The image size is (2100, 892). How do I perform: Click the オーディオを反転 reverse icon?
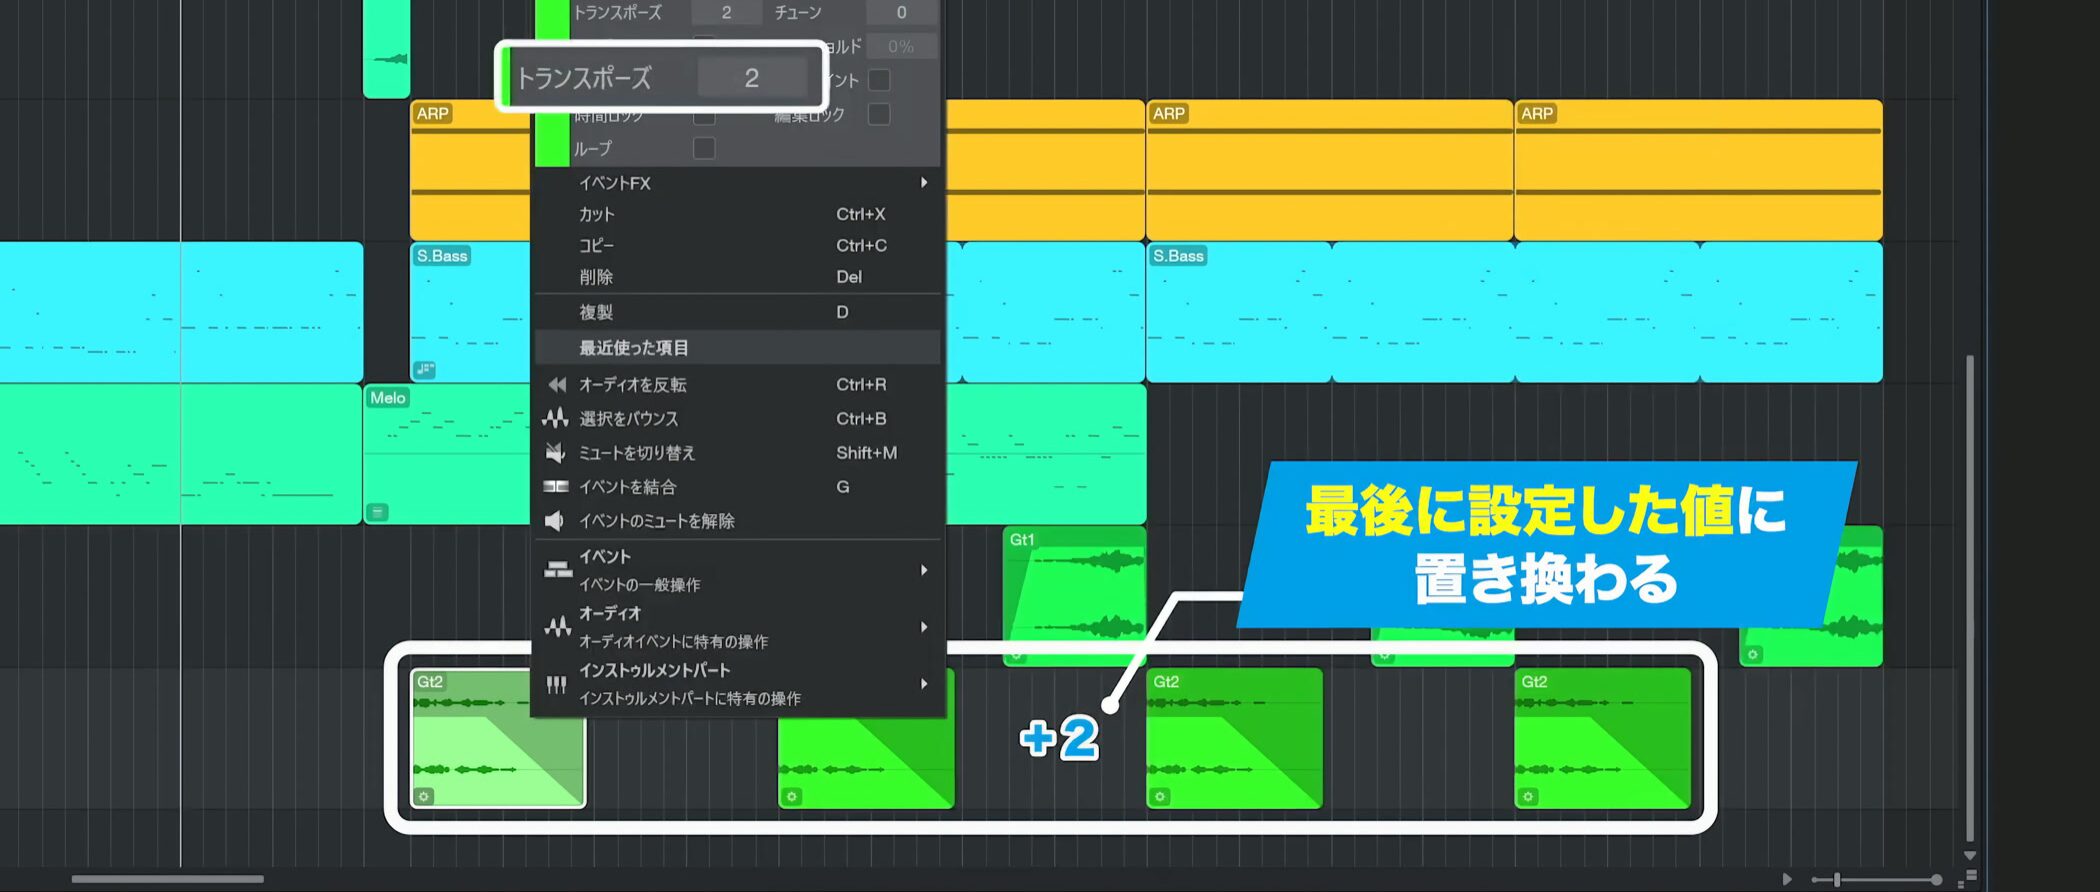coord(557,385)
